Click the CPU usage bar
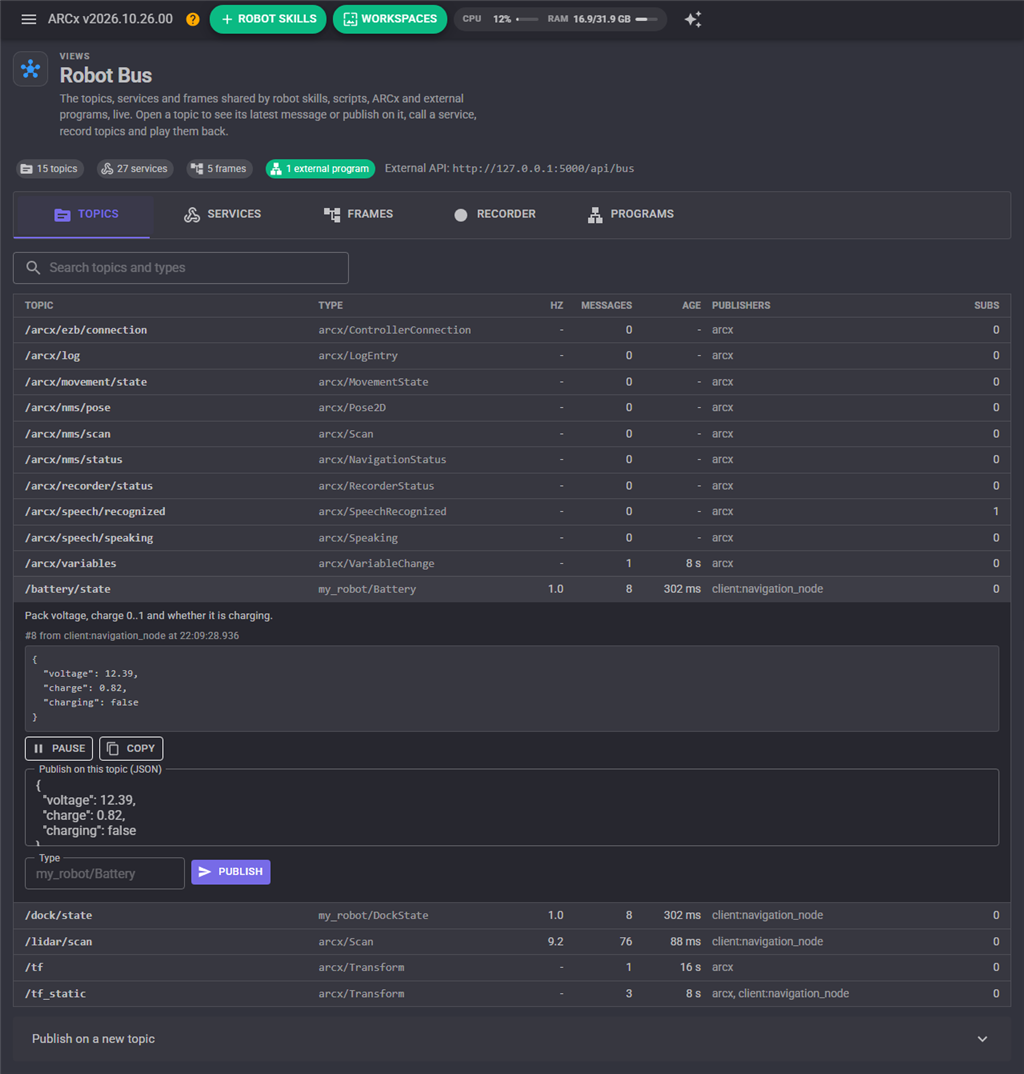 (x=527, y=19)
